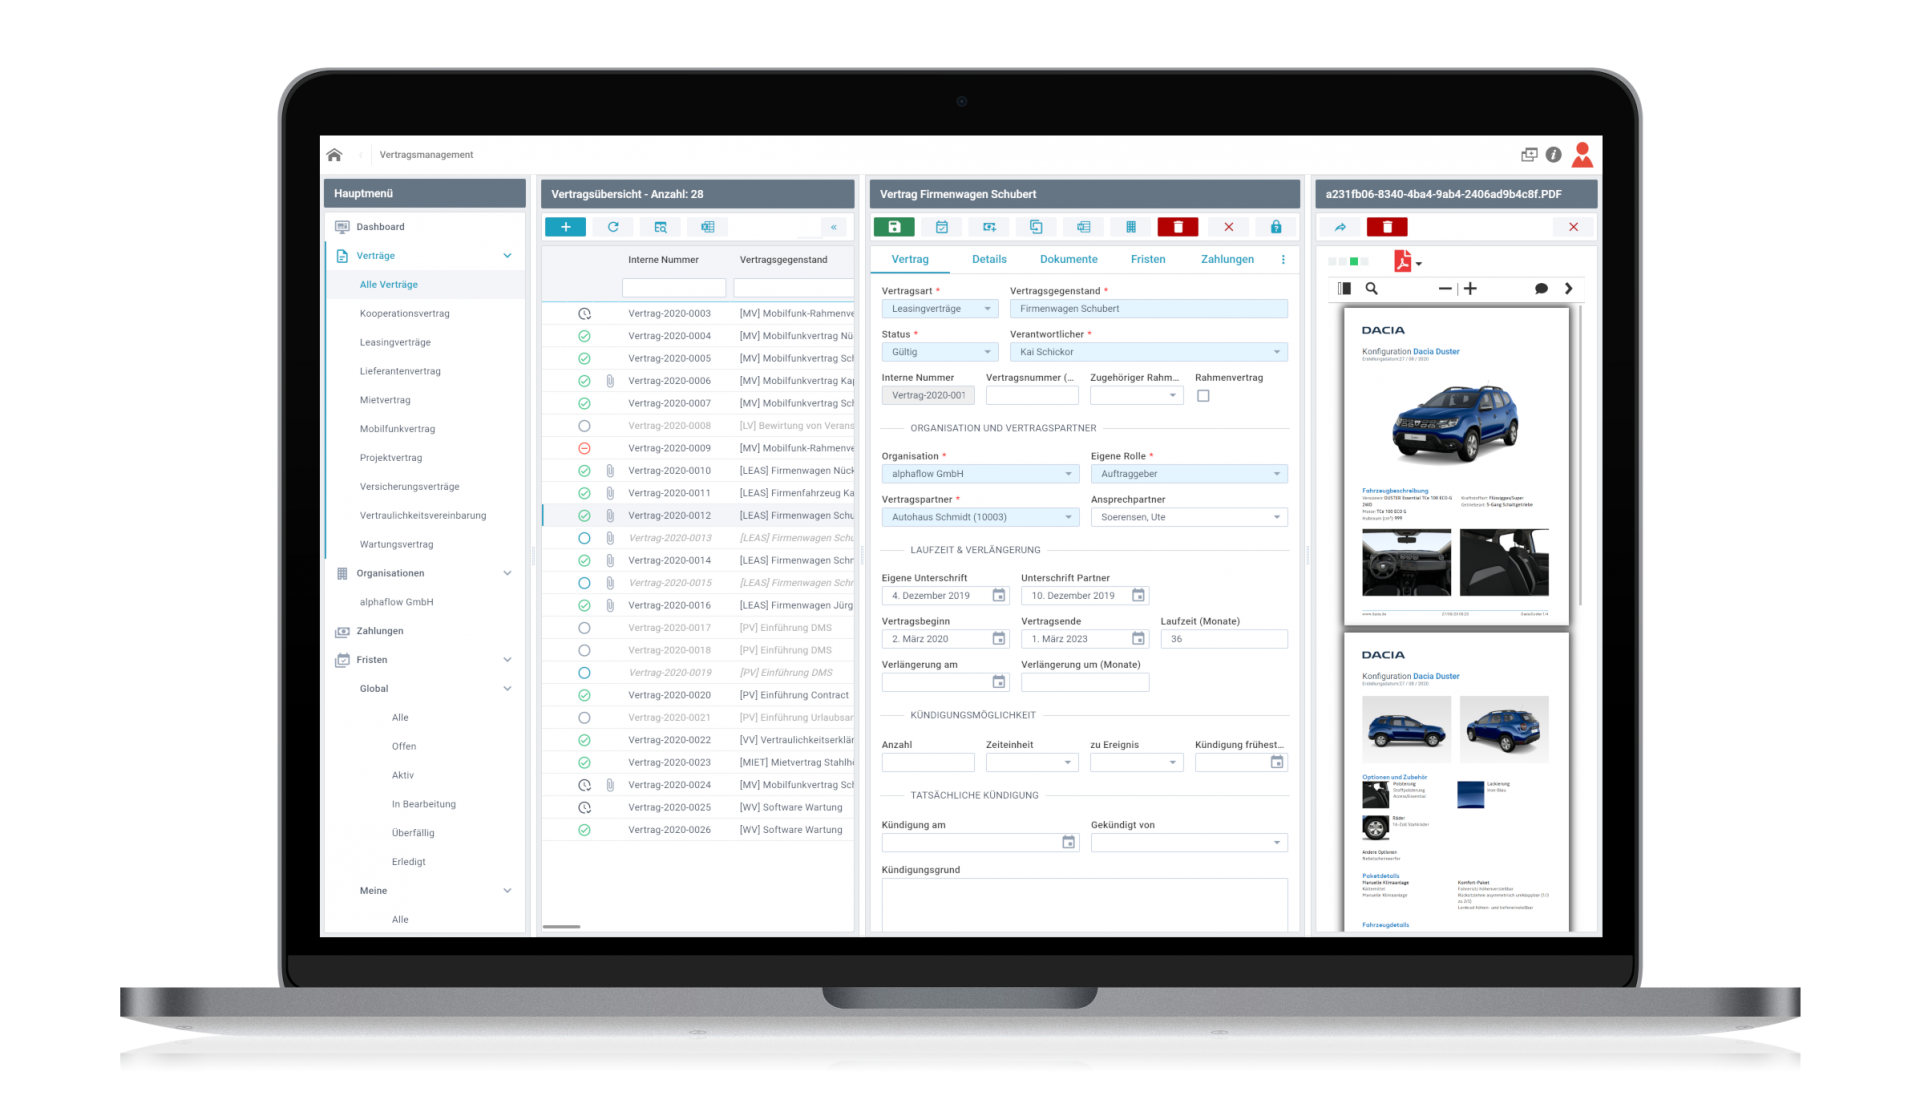Collapse the Verträge menu section
Viewport: 1920px width, 1104px height.
coord(507,256)
